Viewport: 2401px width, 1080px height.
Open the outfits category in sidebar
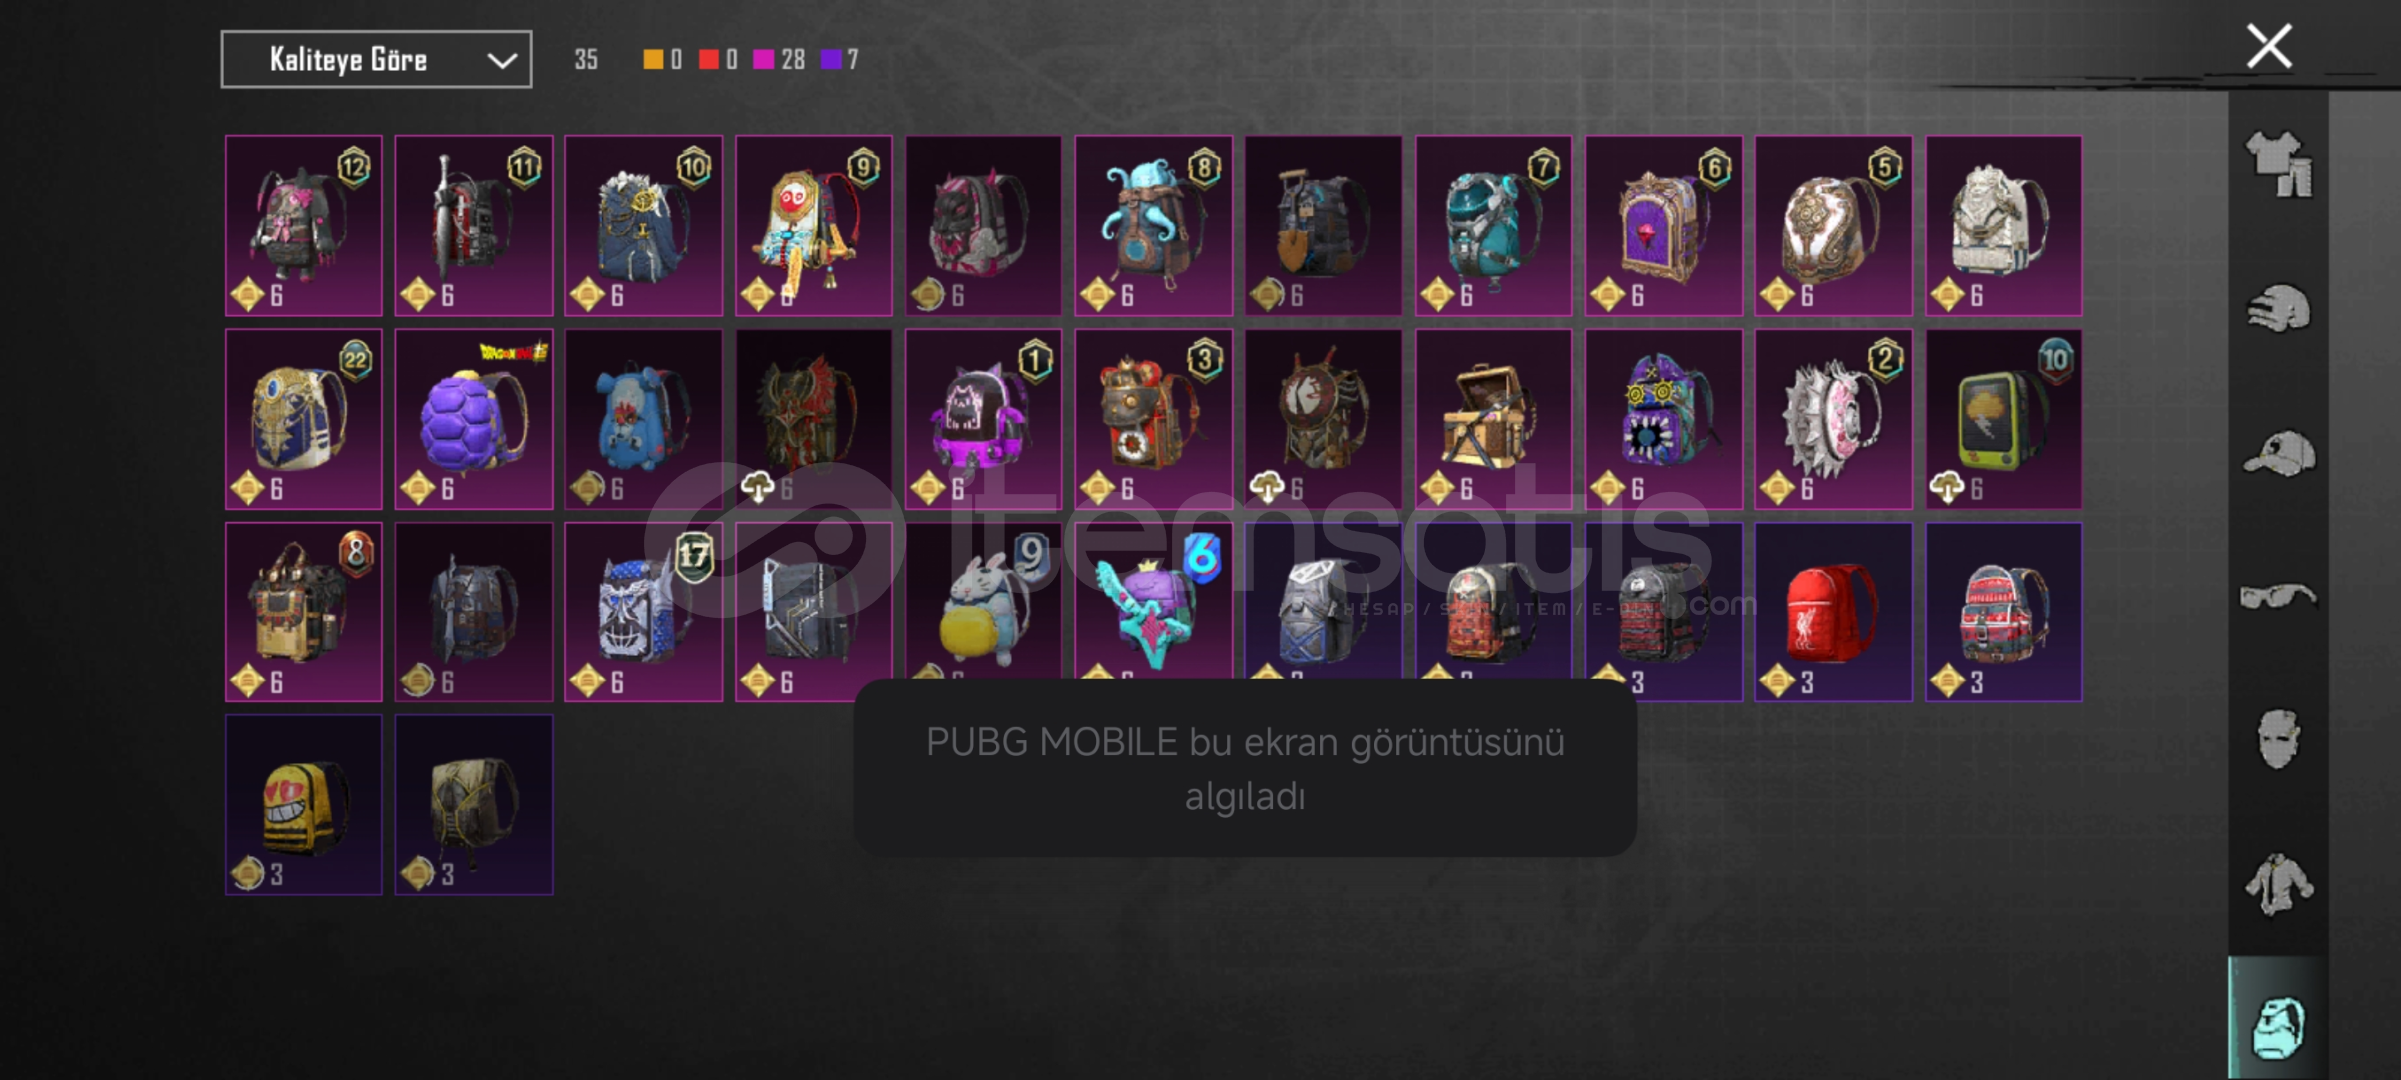[2279, 165]
